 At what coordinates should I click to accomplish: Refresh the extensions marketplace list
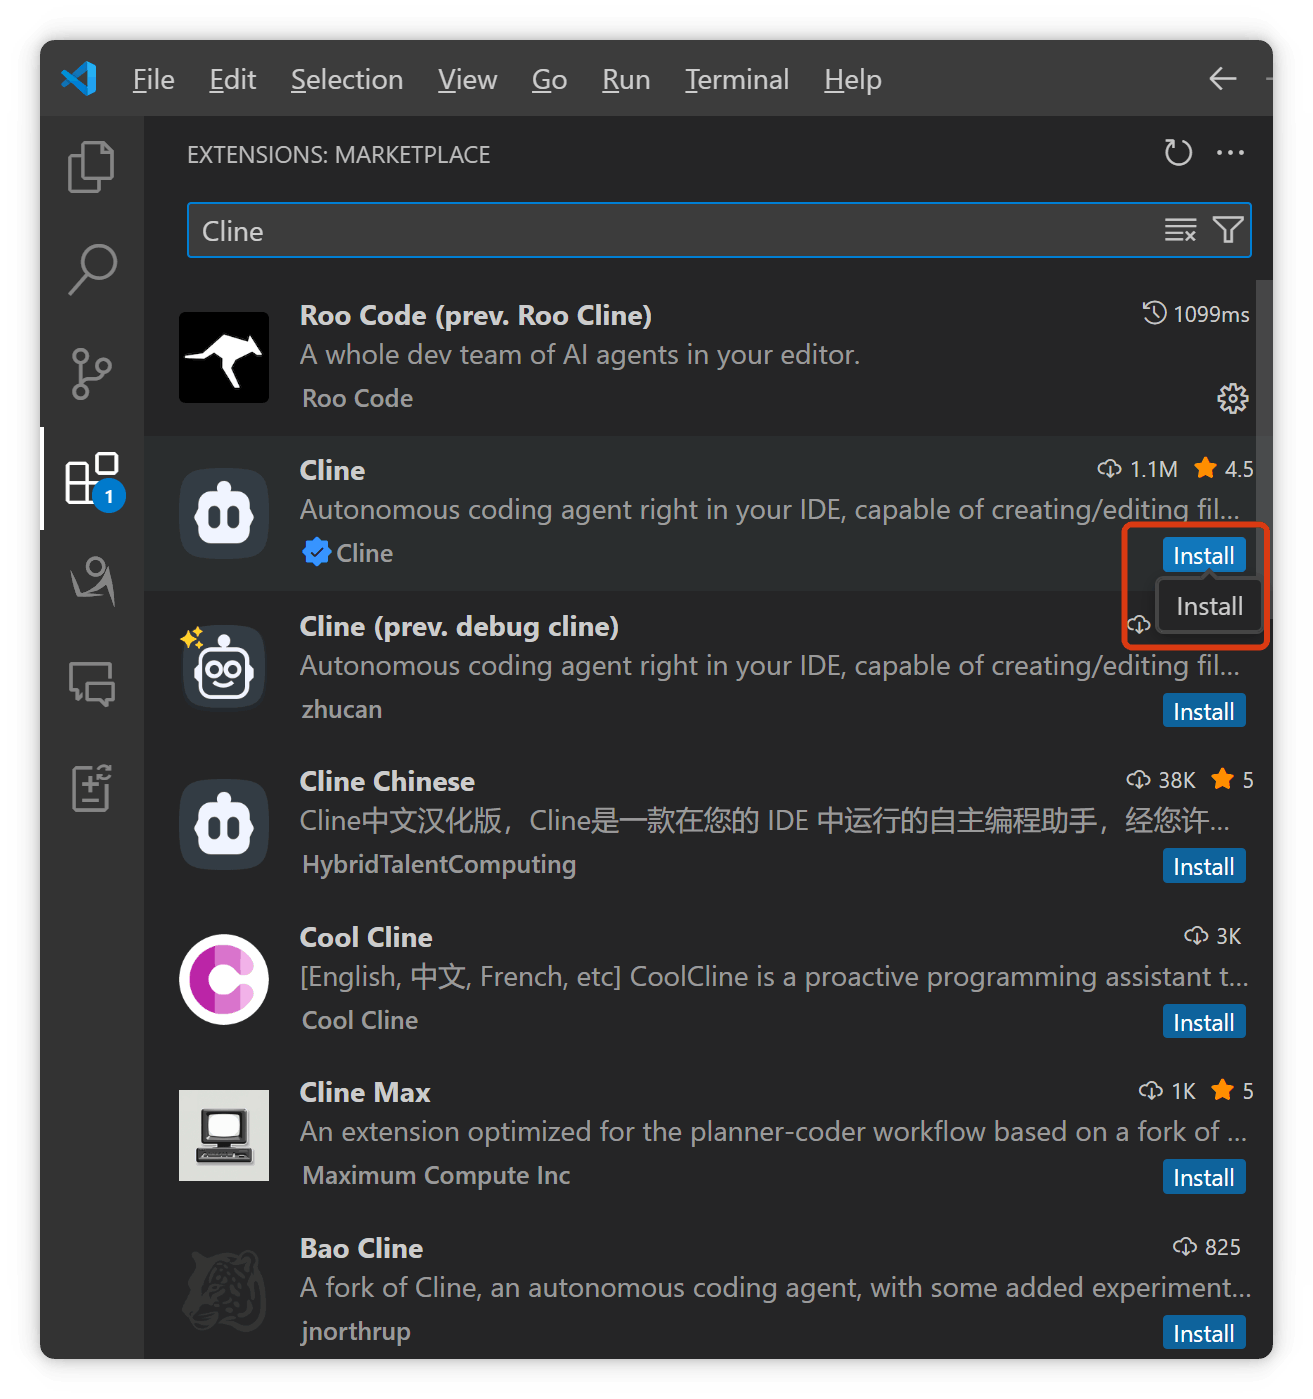click(1178, 153)
